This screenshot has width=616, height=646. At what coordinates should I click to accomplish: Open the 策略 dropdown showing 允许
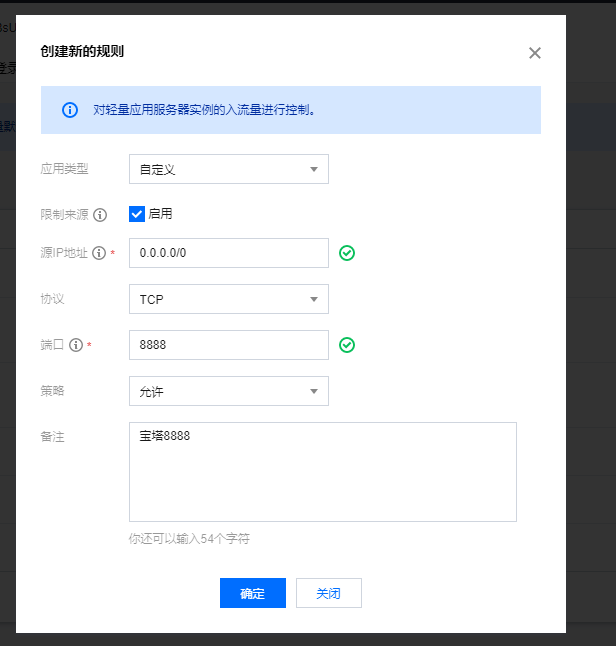click(x=228, y=391)
